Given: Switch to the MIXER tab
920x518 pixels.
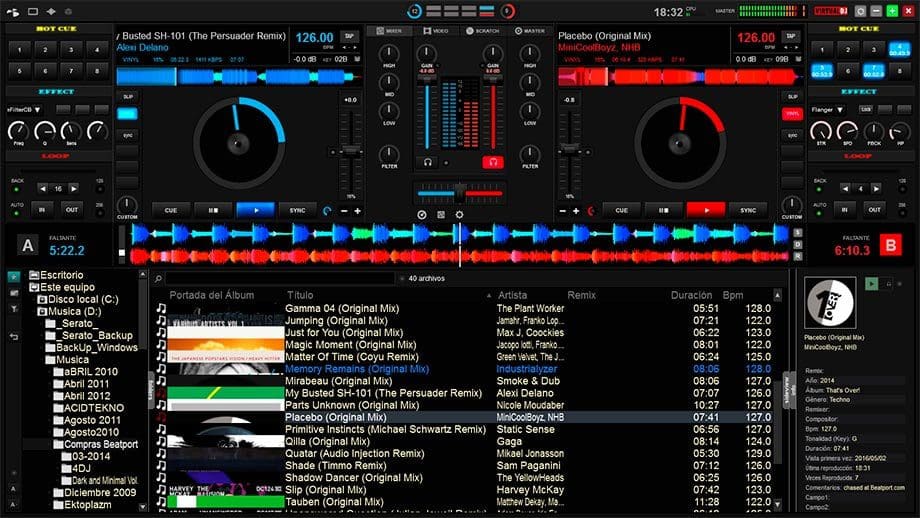Looking at the screenshot, I should [x=389, y=31].
